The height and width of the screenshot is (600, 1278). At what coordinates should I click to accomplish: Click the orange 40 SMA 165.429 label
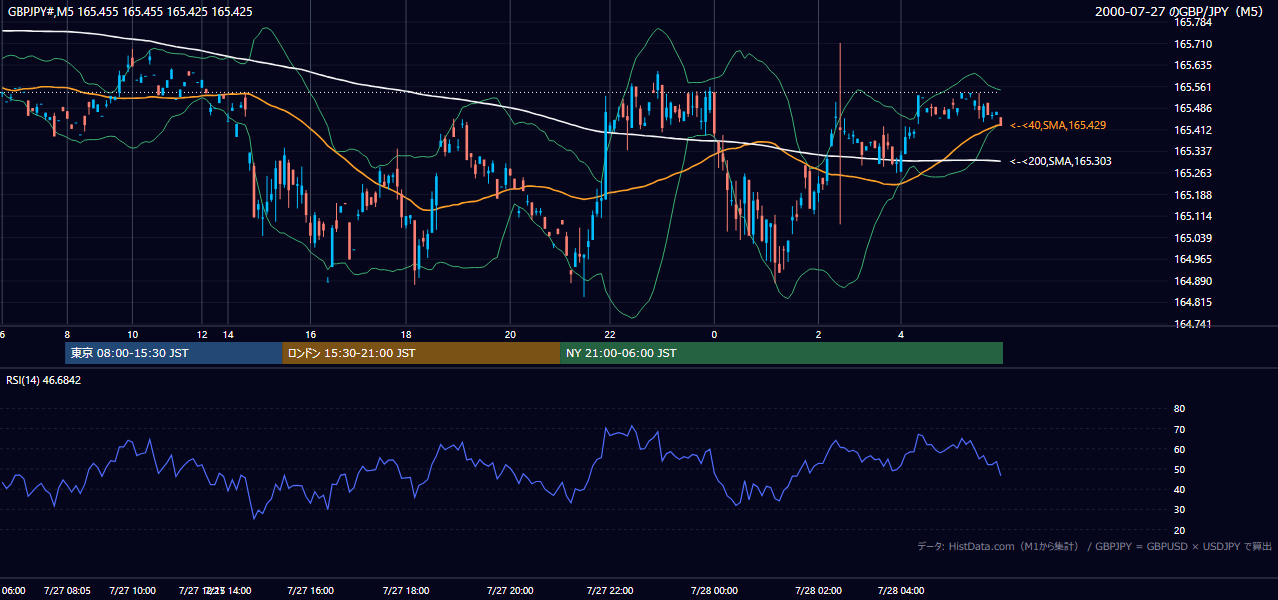1058,125
